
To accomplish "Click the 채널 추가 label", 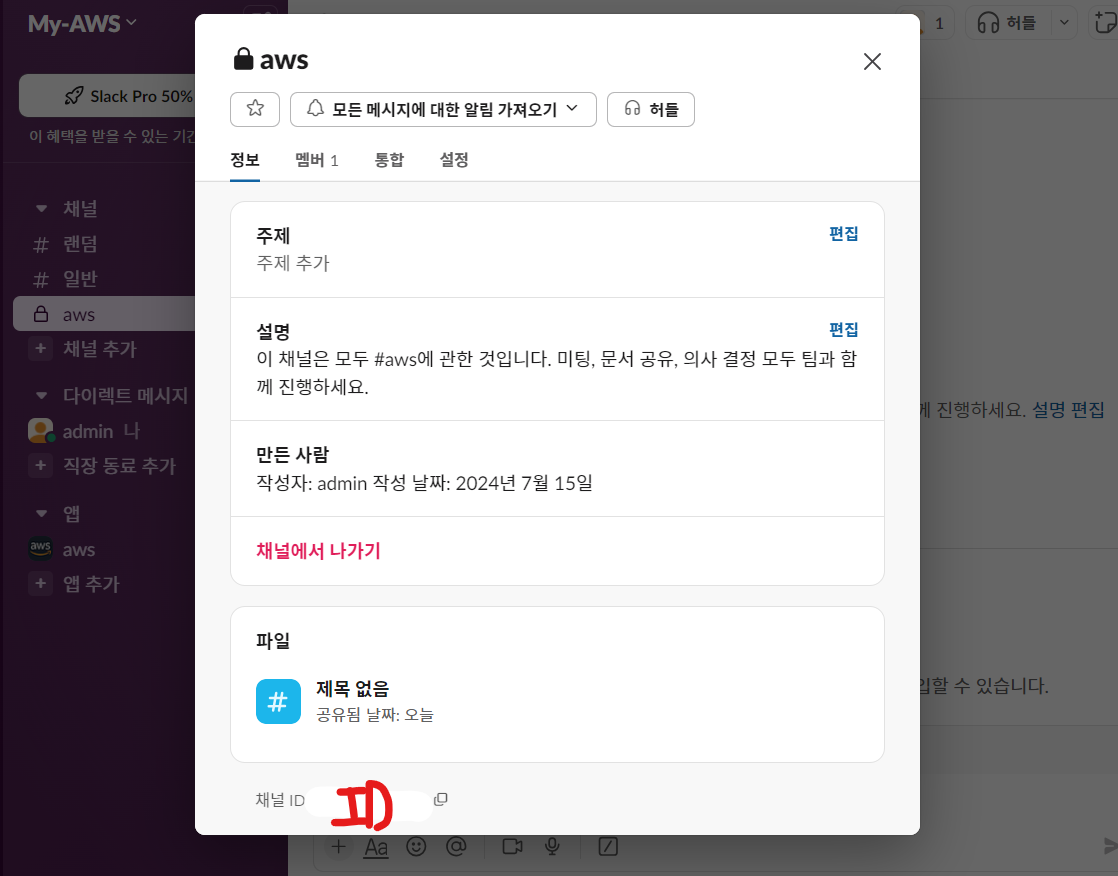I will pyautogui.click(x=100, y=349).
